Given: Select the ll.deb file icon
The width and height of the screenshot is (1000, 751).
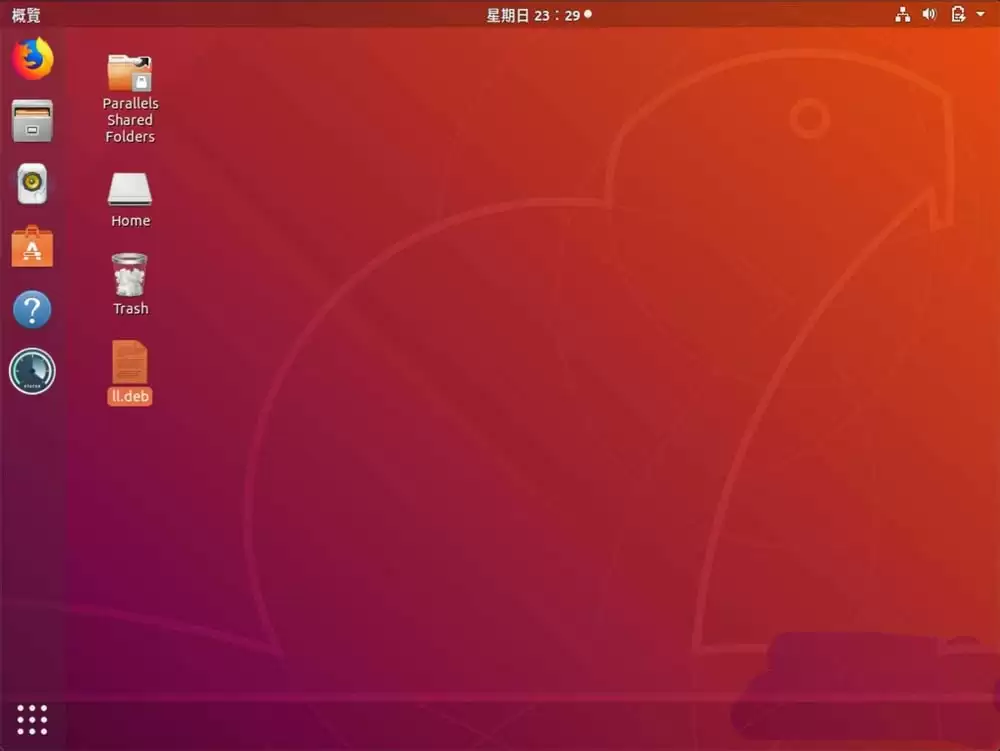Looking at the screenshot, I should [129, 361].
